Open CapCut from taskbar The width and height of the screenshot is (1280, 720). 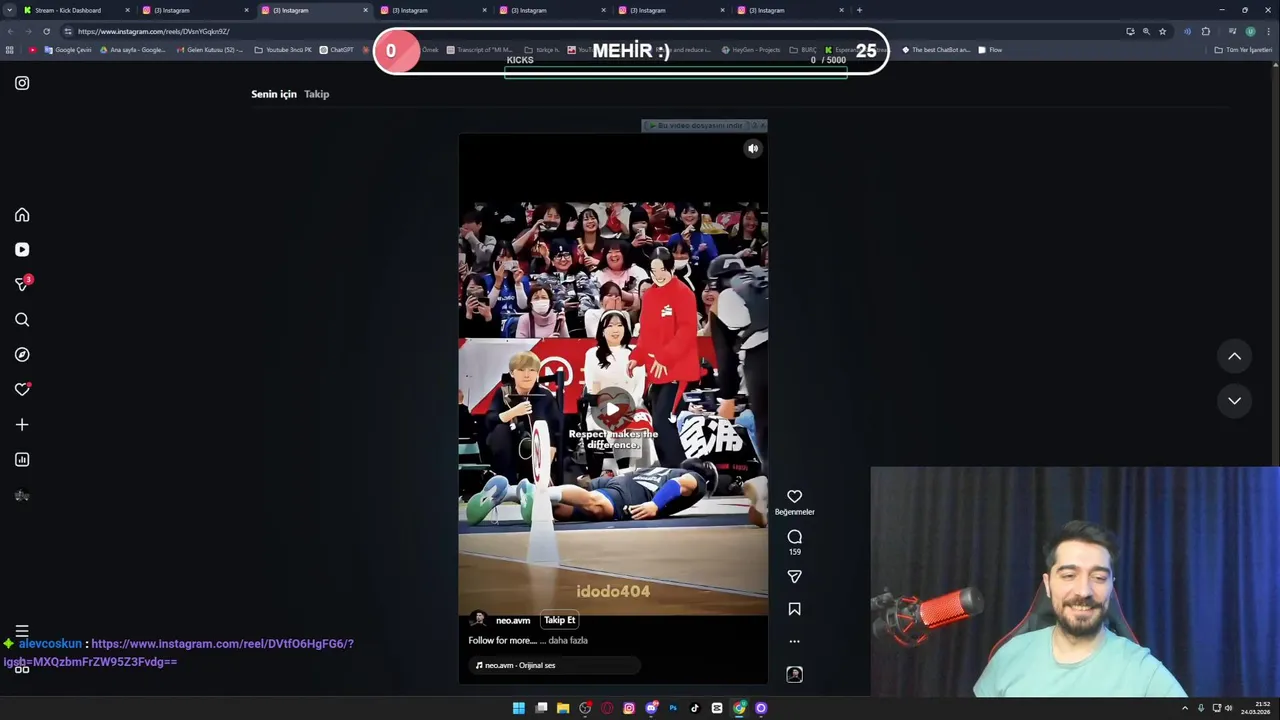pyautogui.click(x=717, y=708)
